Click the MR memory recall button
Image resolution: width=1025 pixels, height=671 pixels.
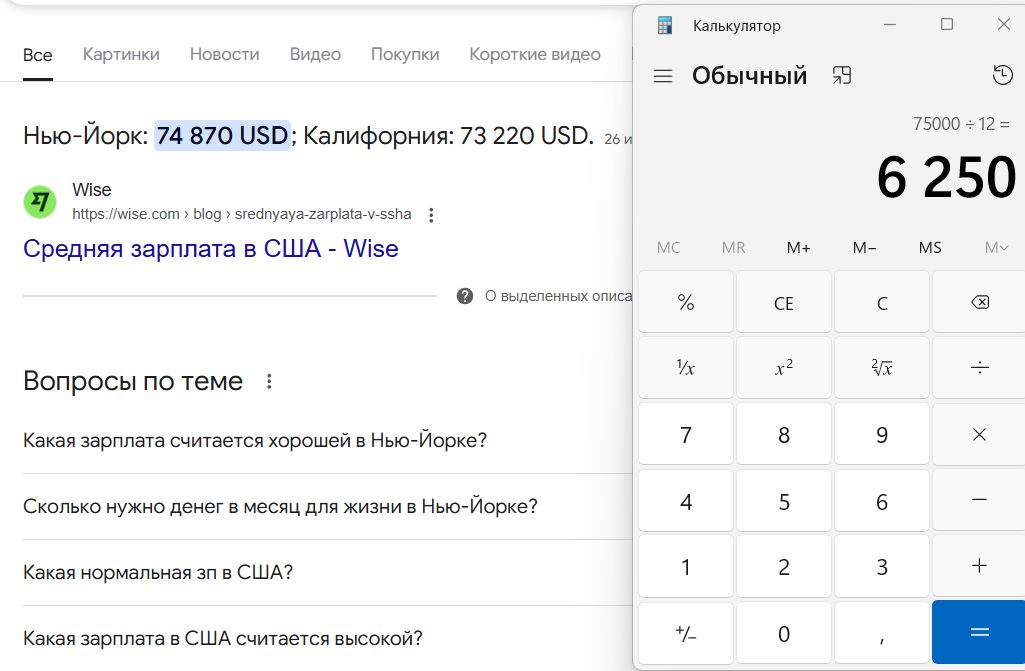point(733,248)
